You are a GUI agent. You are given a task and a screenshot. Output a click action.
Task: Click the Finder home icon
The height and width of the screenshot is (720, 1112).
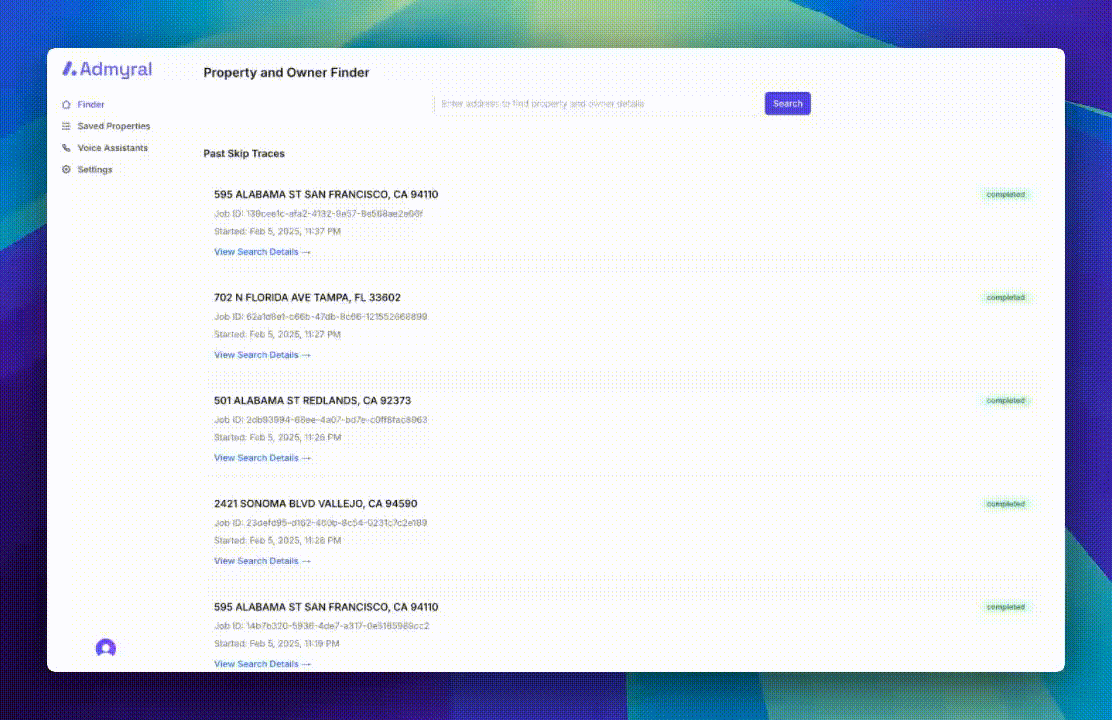(66, 104)
